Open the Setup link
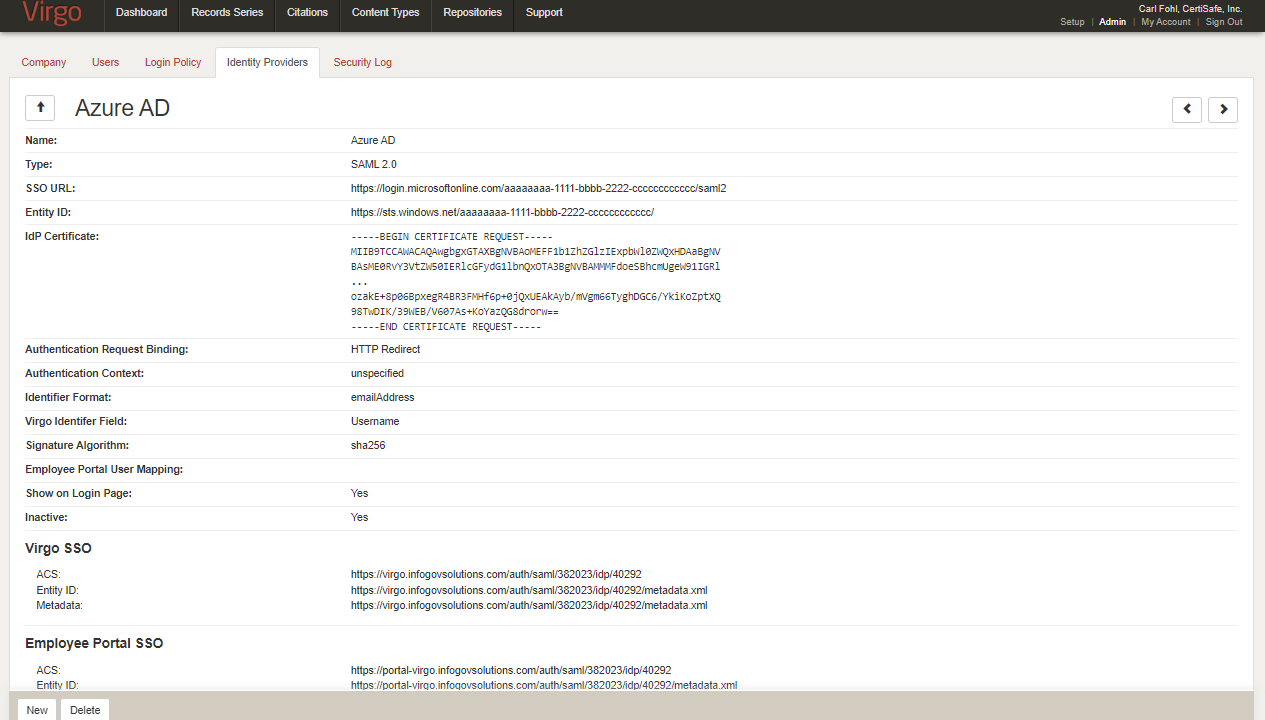 (x=1072, y=22)
